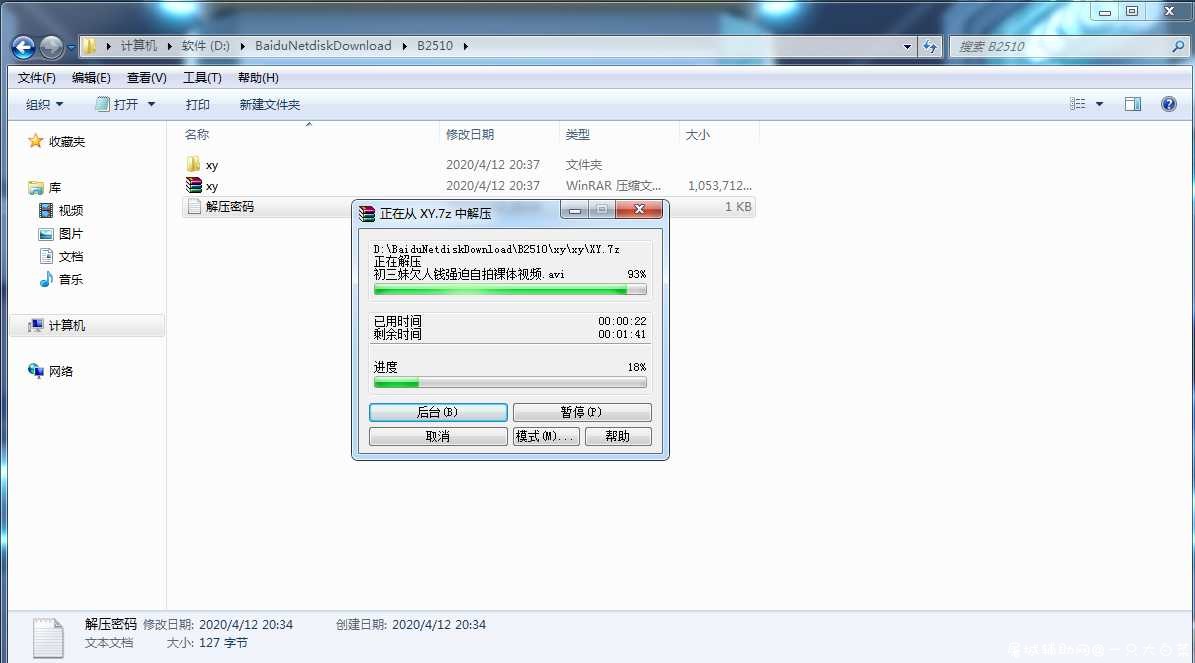
Task: Minimize the Explorer window
Action: (x=1104, y=11)
